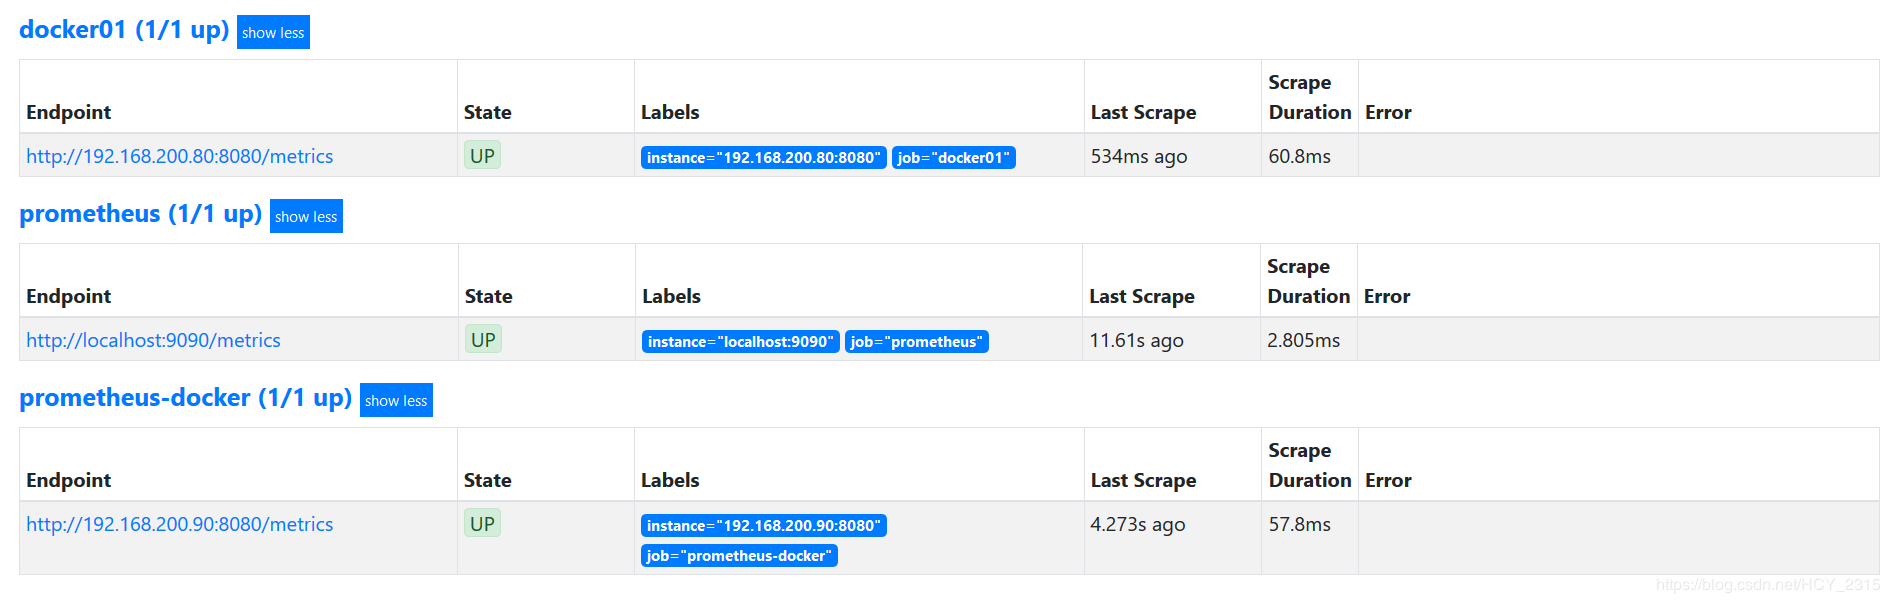Click the UP badge for 192.168.200.90:8080
This screenshot has width=1890, height=603.
pos(482,524)
